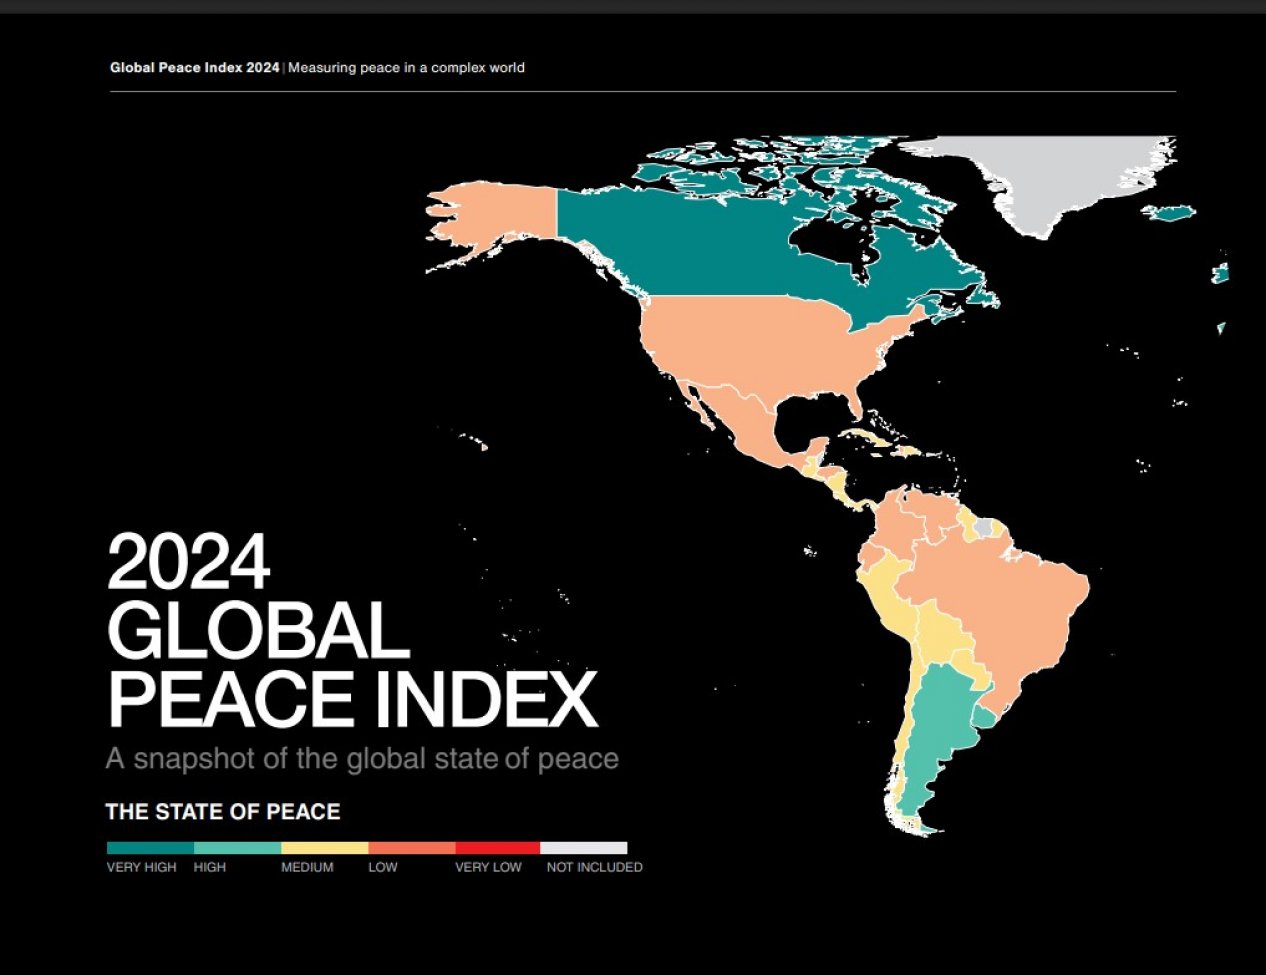The image size is (1266, 975).
Task: Click the large '2024' title text
Action: (188, 563)
